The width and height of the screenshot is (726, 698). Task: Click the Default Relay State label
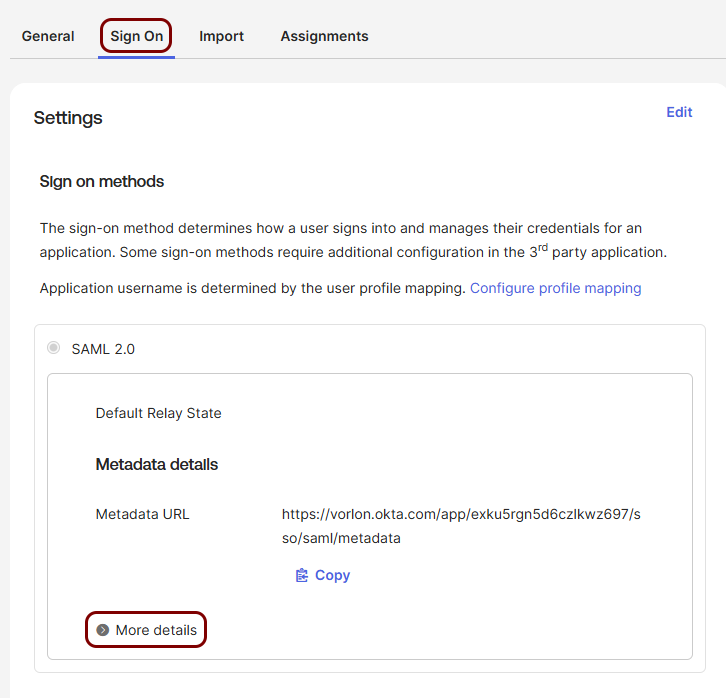pyautogui.click(x=158, y=413)
